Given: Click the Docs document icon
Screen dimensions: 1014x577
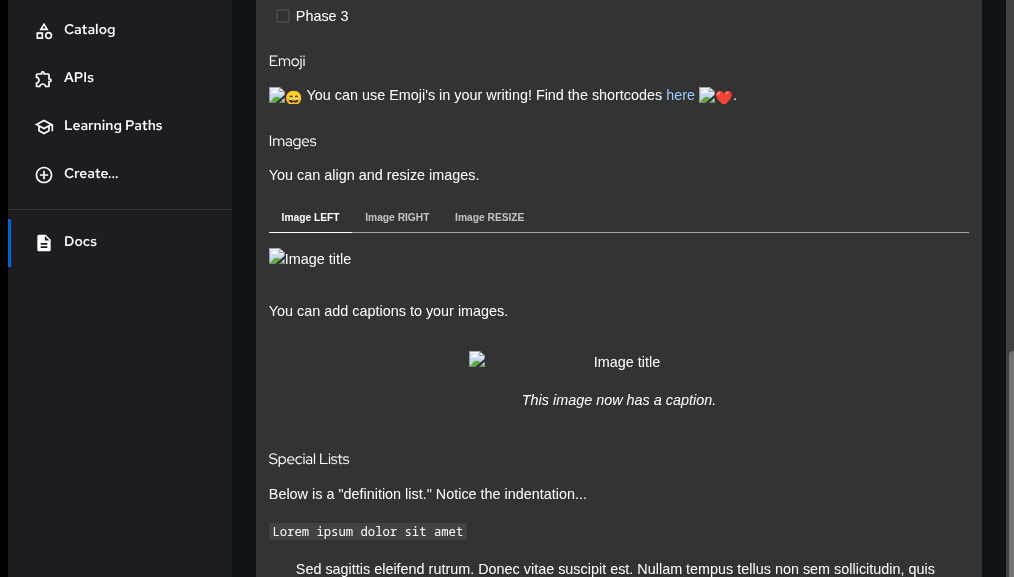Looking at the screenshot, I should [x=44, y=243].
